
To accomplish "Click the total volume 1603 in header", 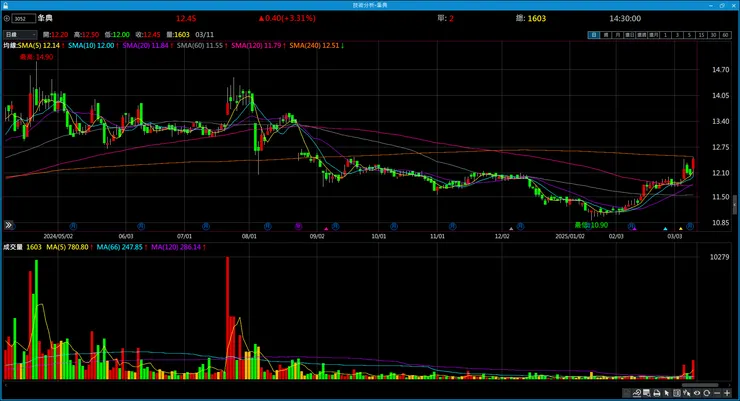I will tap(537, 18).
